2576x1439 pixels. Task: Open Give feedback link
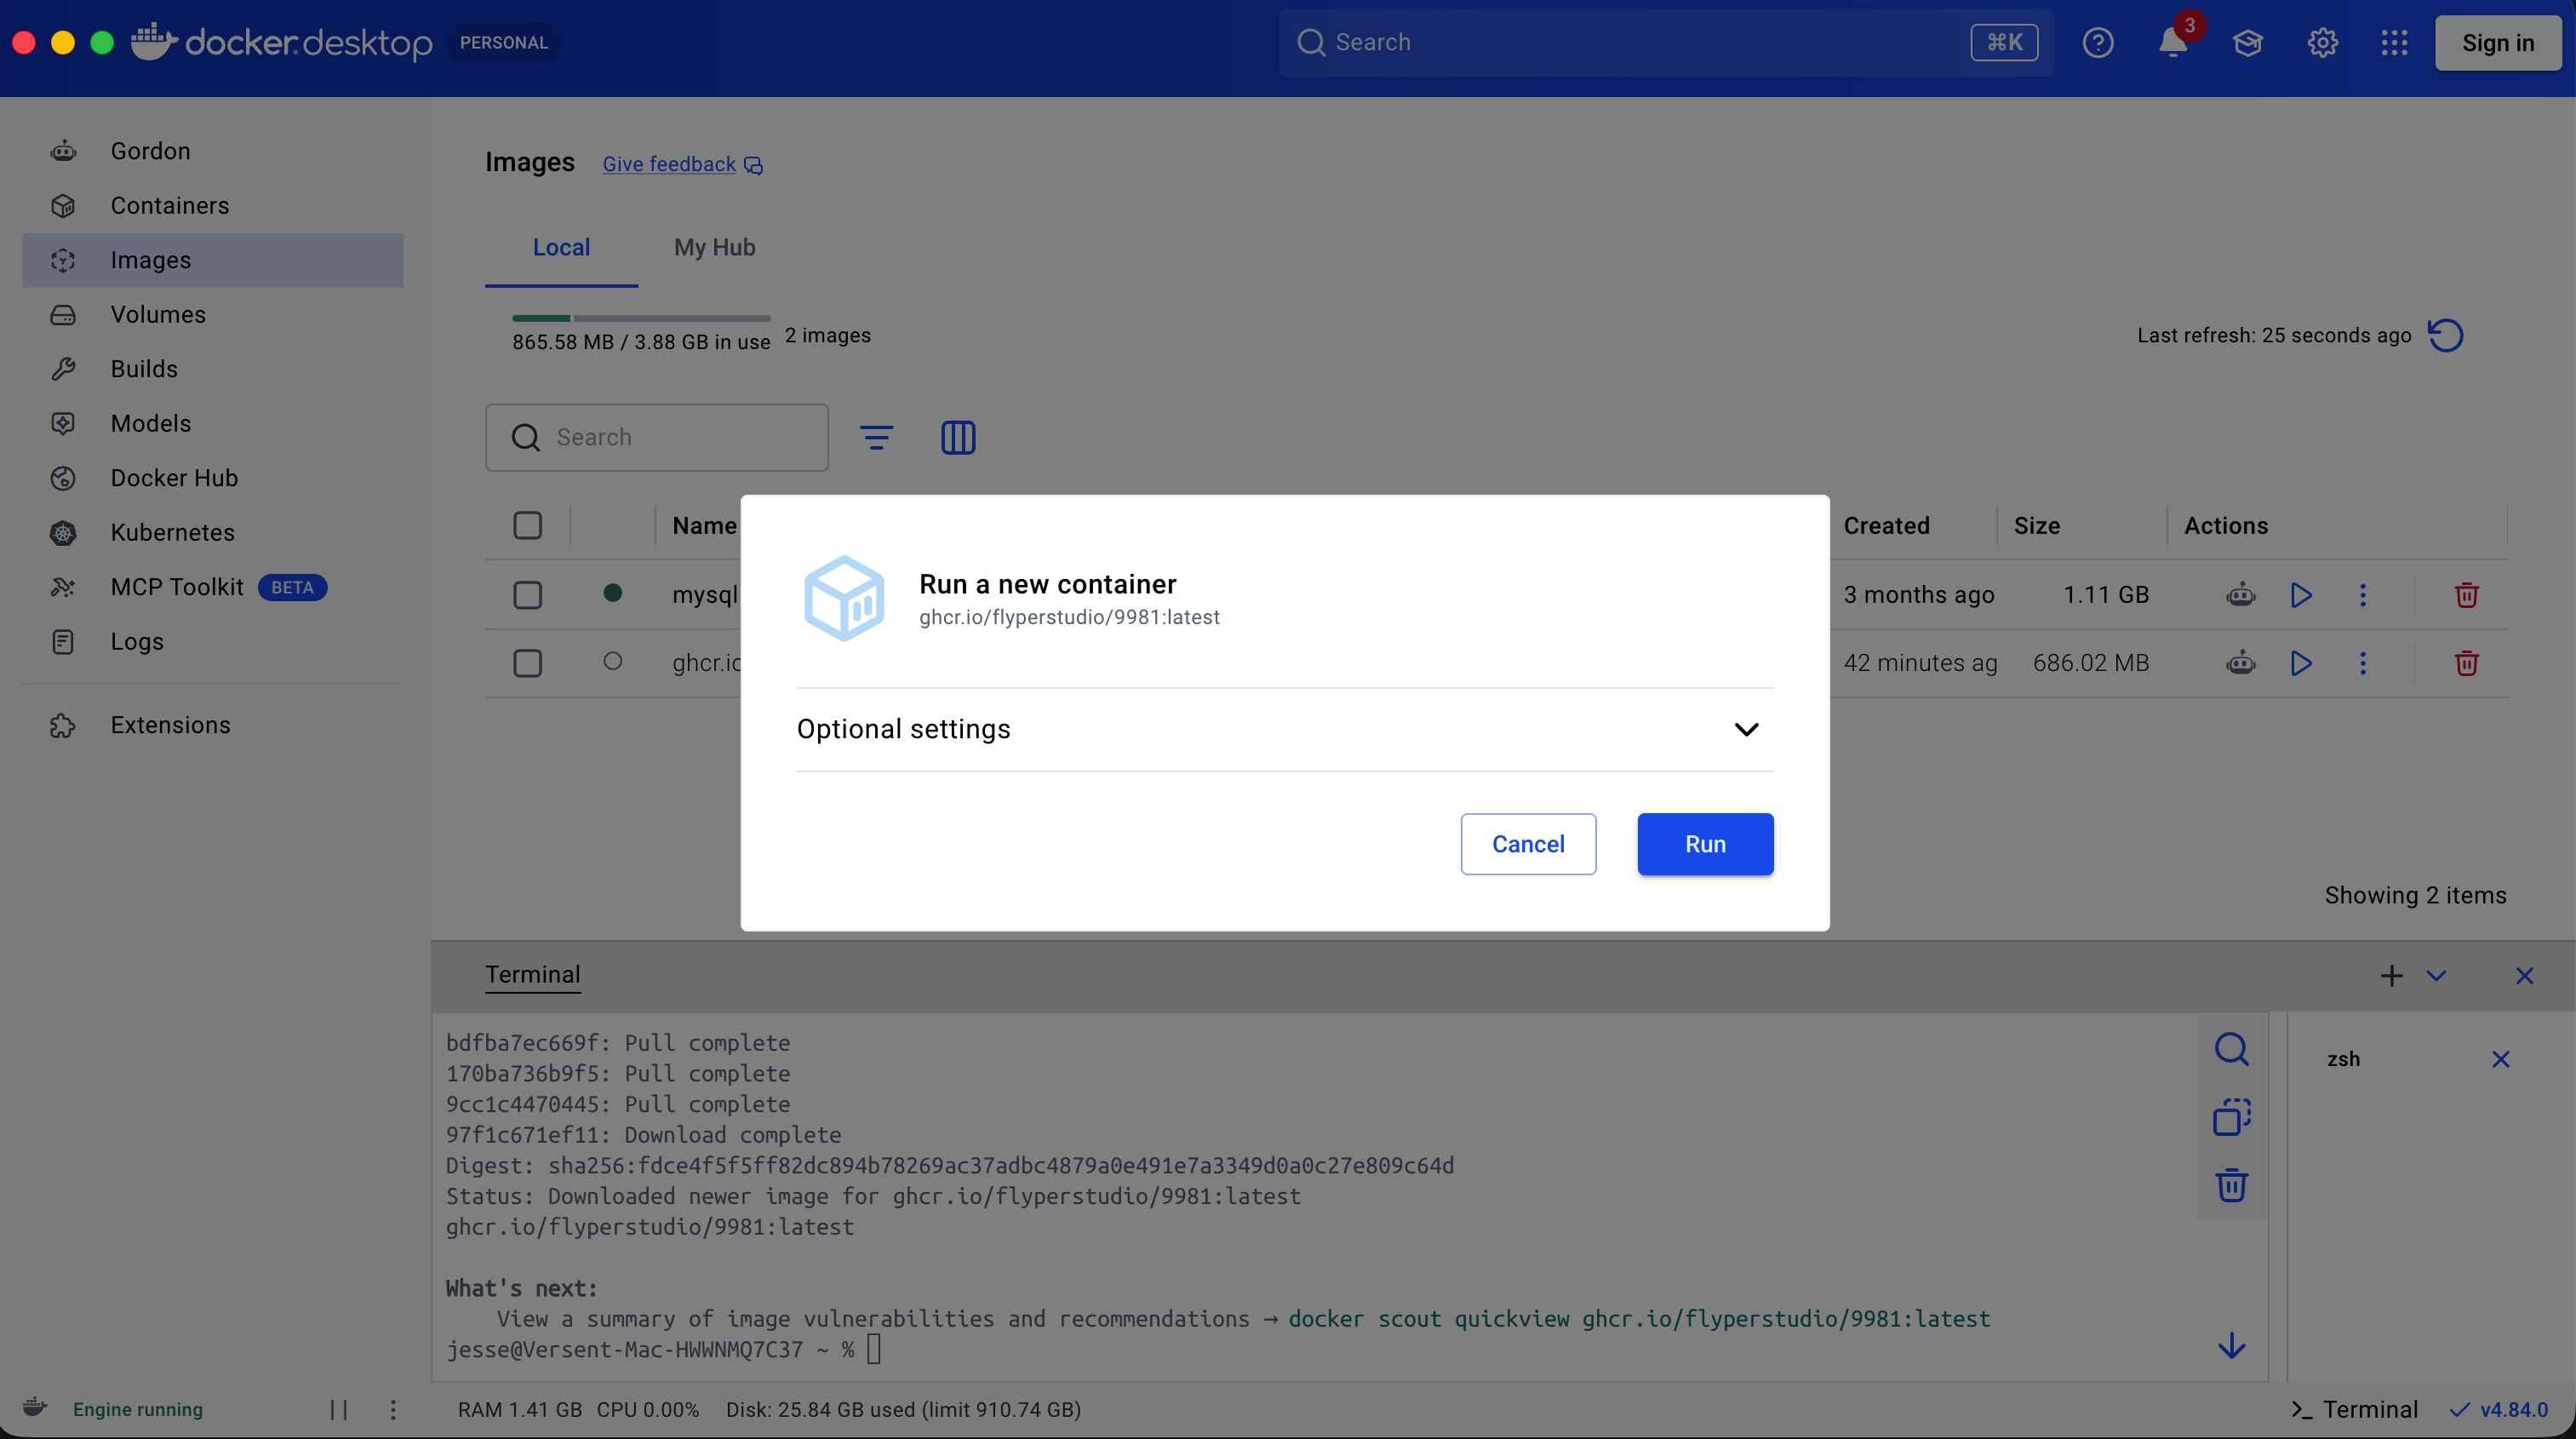[x=682, y=165]
